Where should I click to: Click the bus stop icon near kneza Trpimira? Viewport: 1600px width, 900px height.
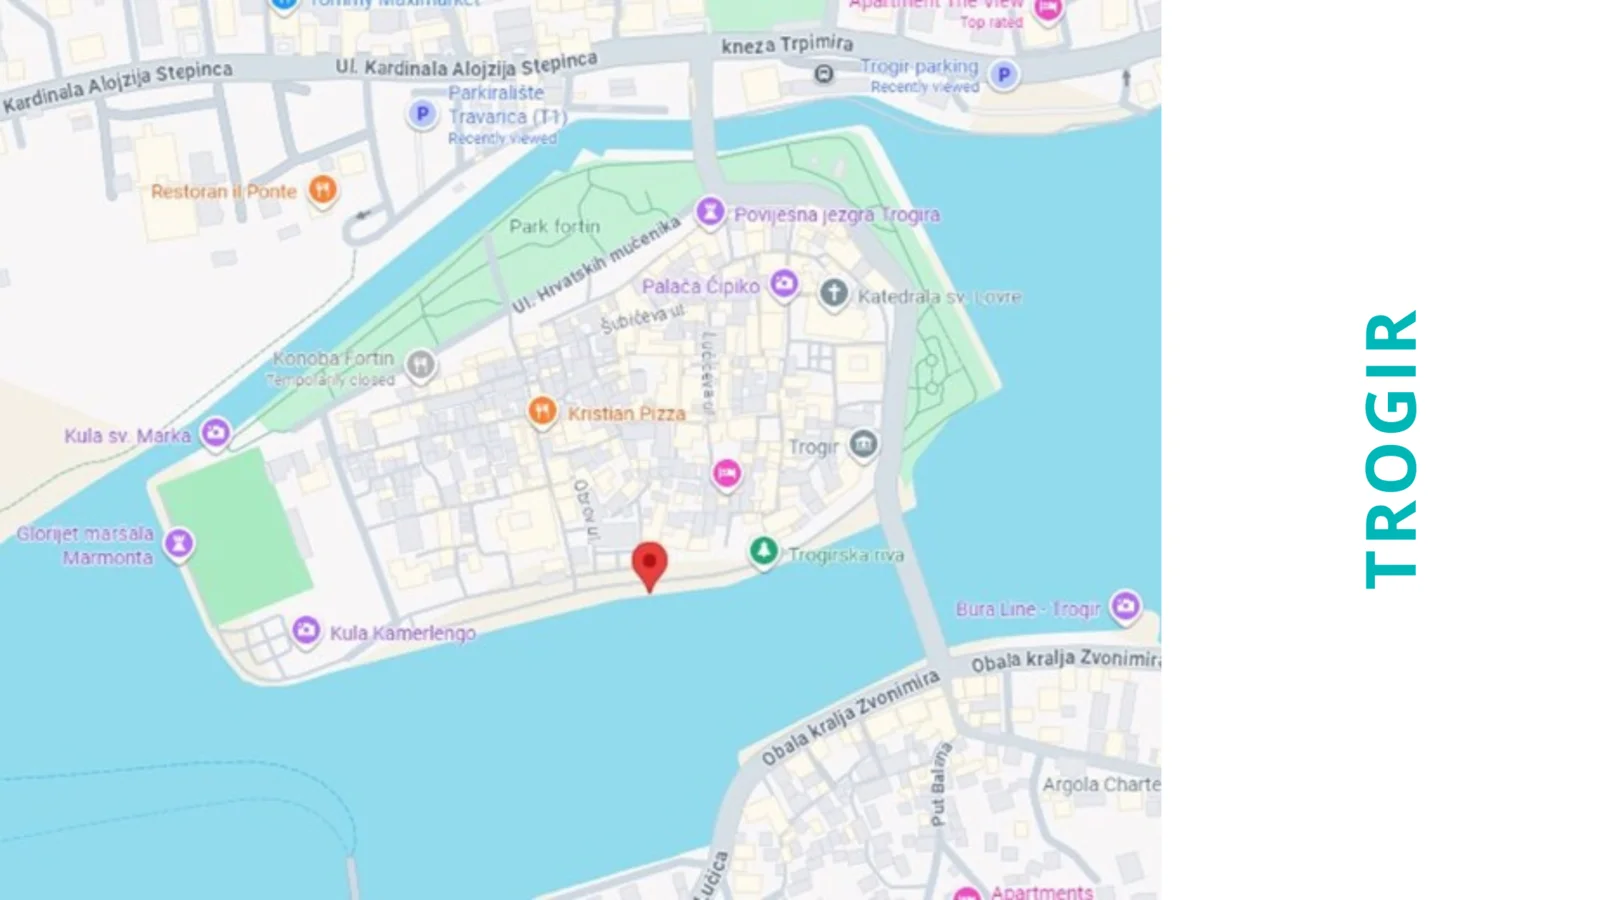coord(823,73)
